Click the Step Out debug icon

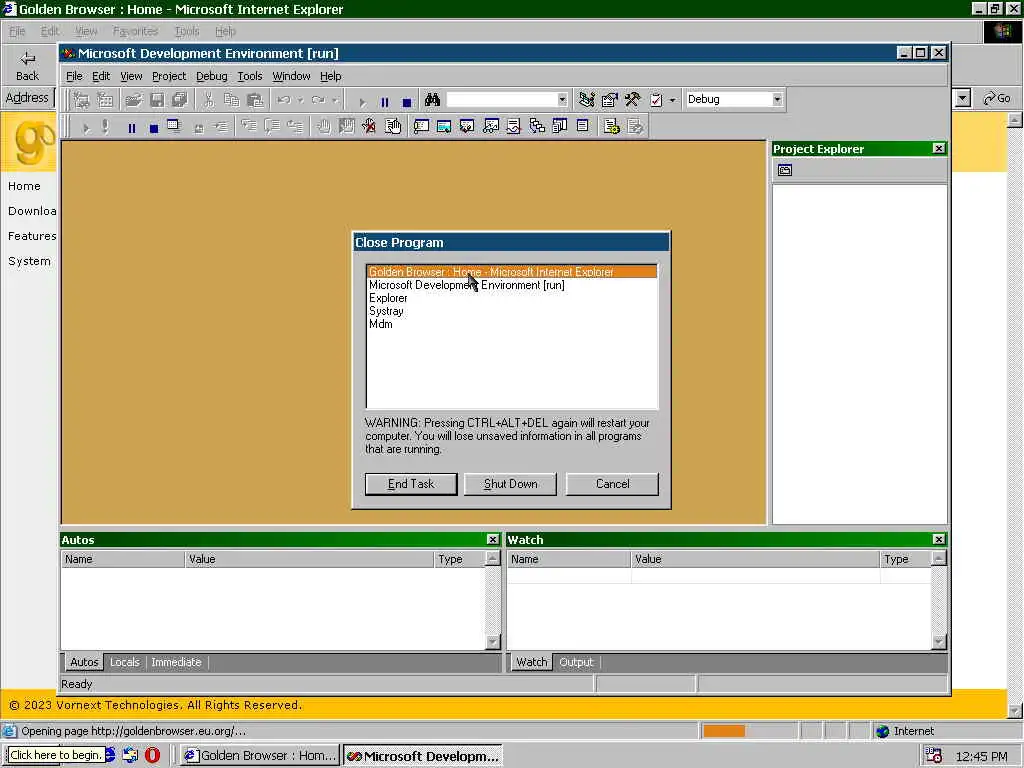coord(295,126)
